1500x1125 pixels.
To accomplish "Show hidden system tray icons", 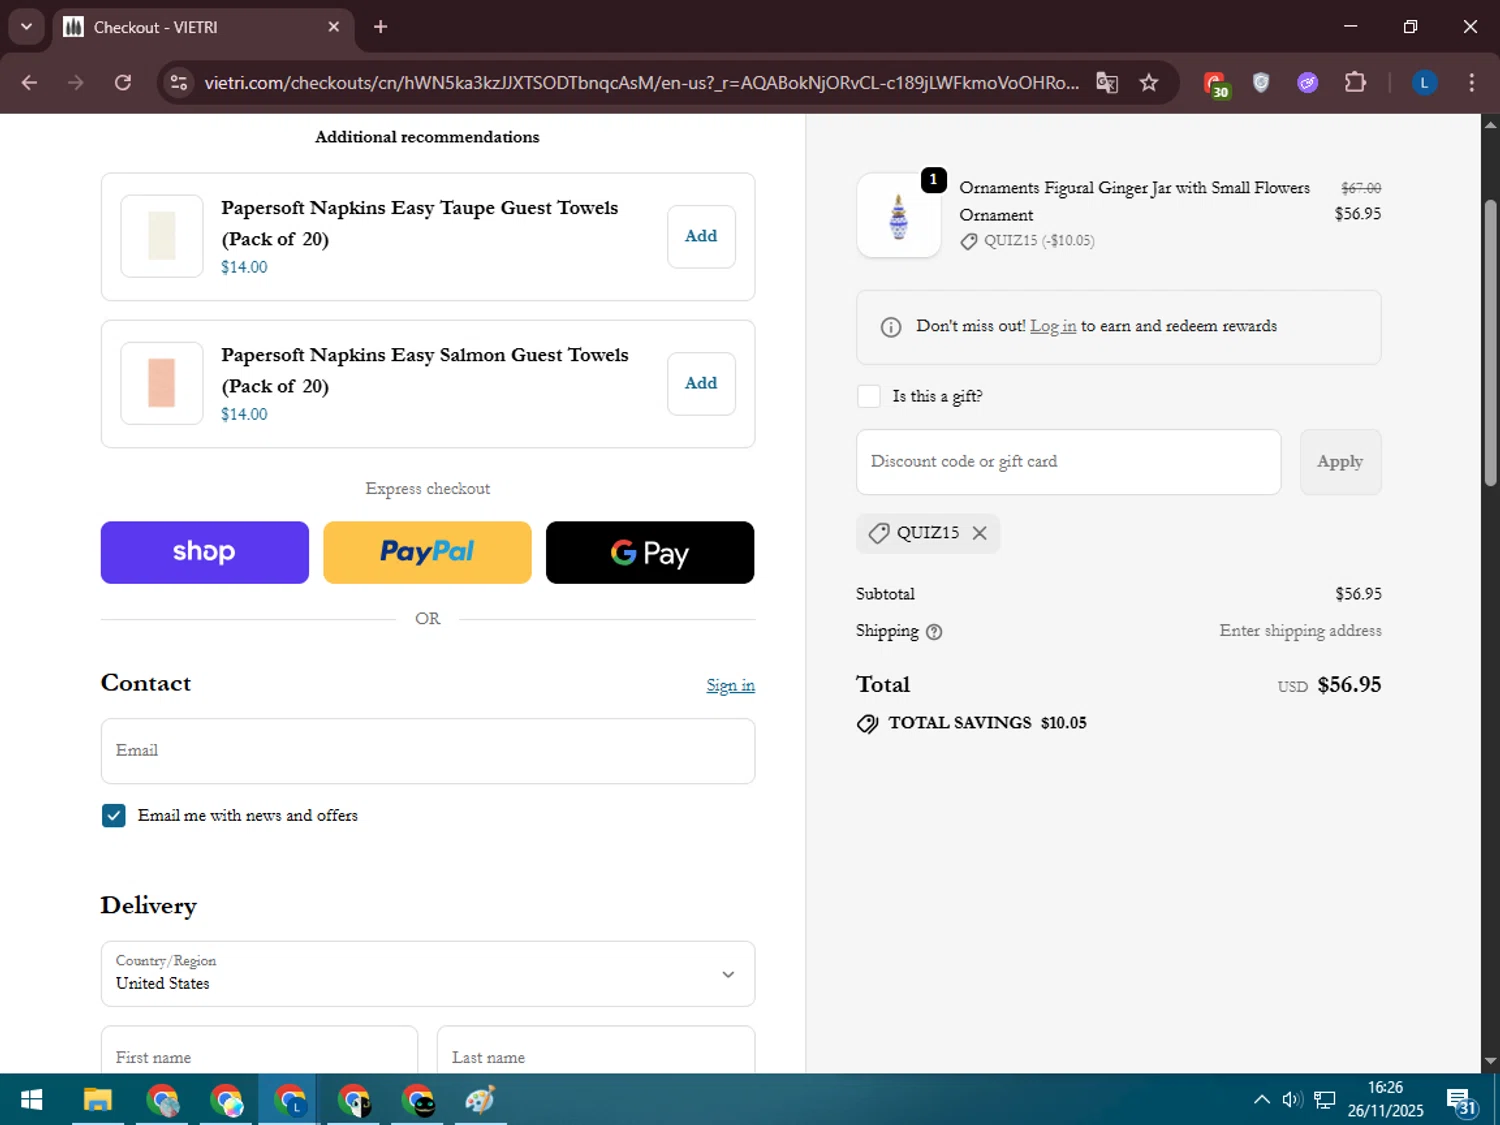I will (1262, 1100).
